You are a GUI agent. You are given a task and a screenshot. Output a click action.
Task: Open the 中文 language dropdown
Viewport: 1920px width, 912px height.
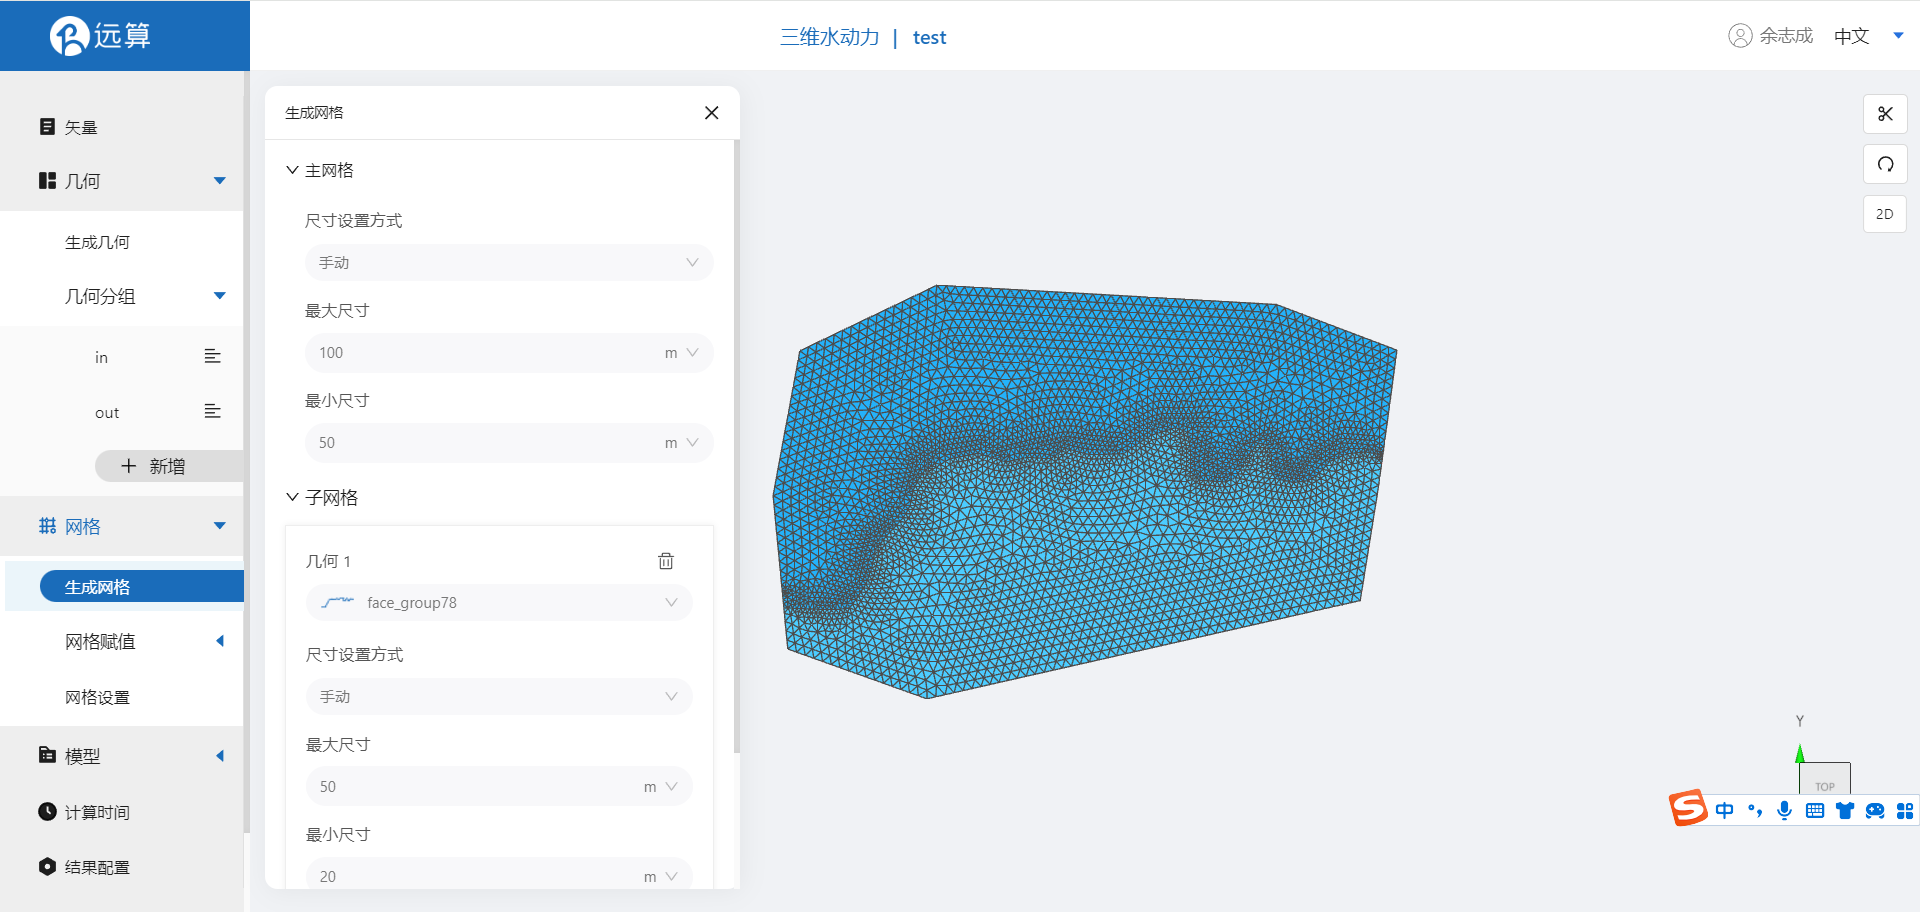click(x=1868, y=36)
